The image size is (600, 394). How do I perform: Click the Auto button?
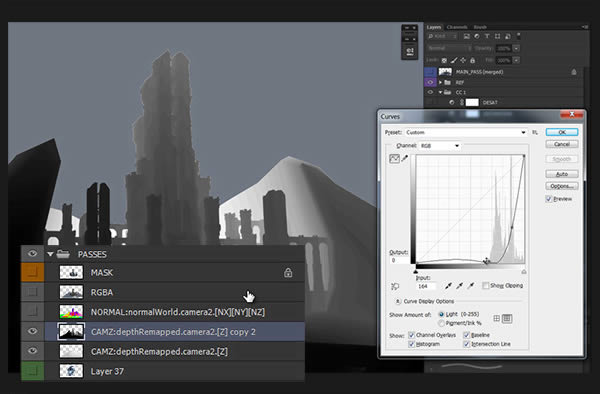[562, 174]
